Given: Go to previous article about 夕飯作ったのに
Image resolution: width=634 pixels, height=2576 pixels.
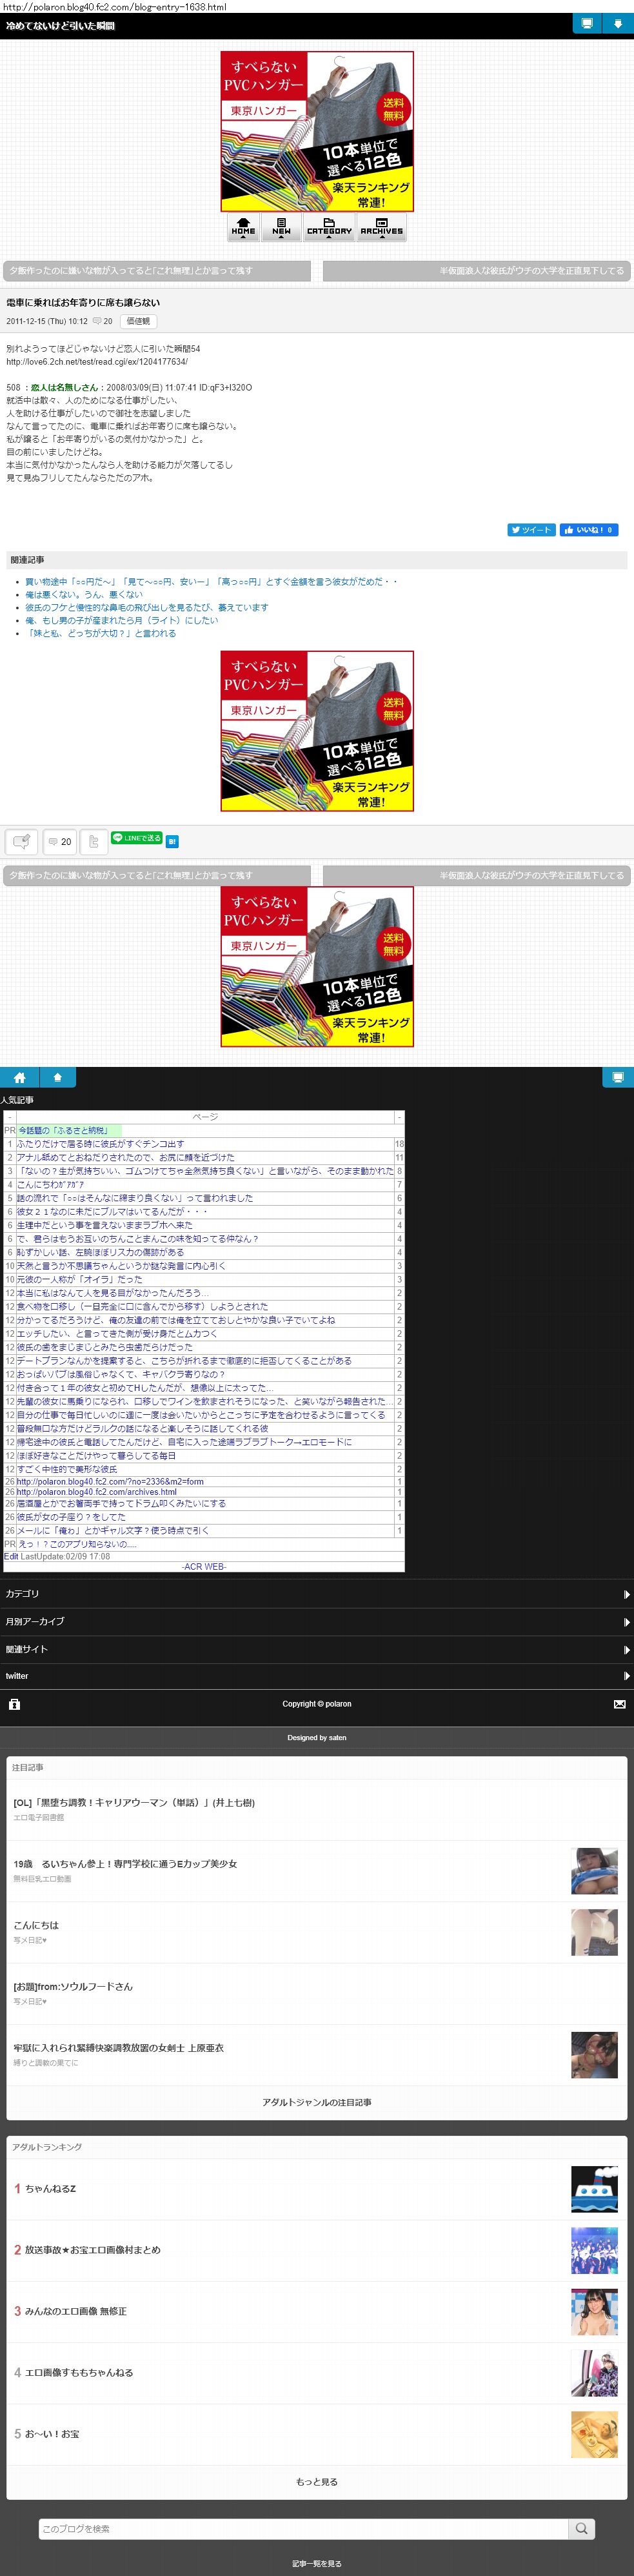Looking at the screenshot, I should pos(158,271).
